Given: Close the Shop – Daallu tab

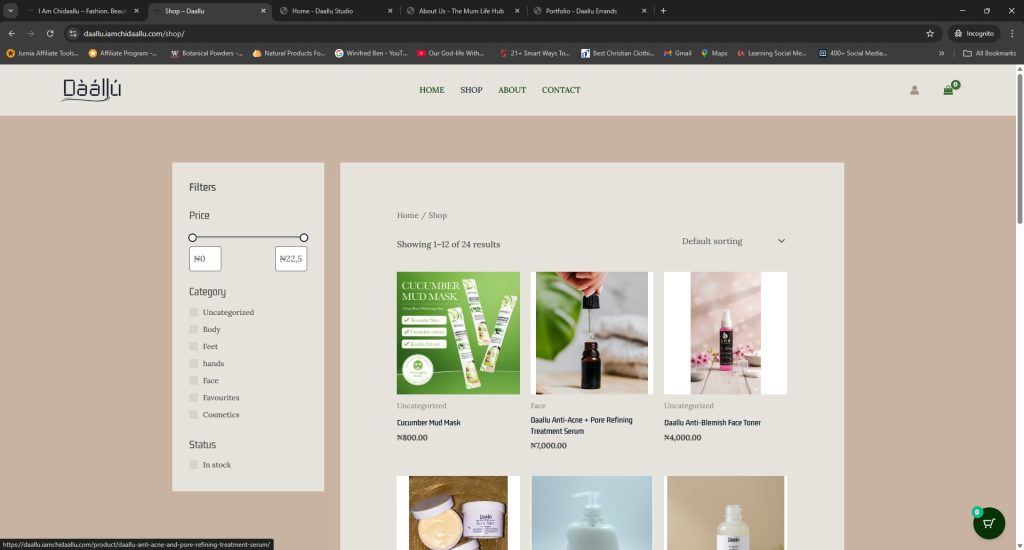Looking at the screenshot, I should coord(263,11).
